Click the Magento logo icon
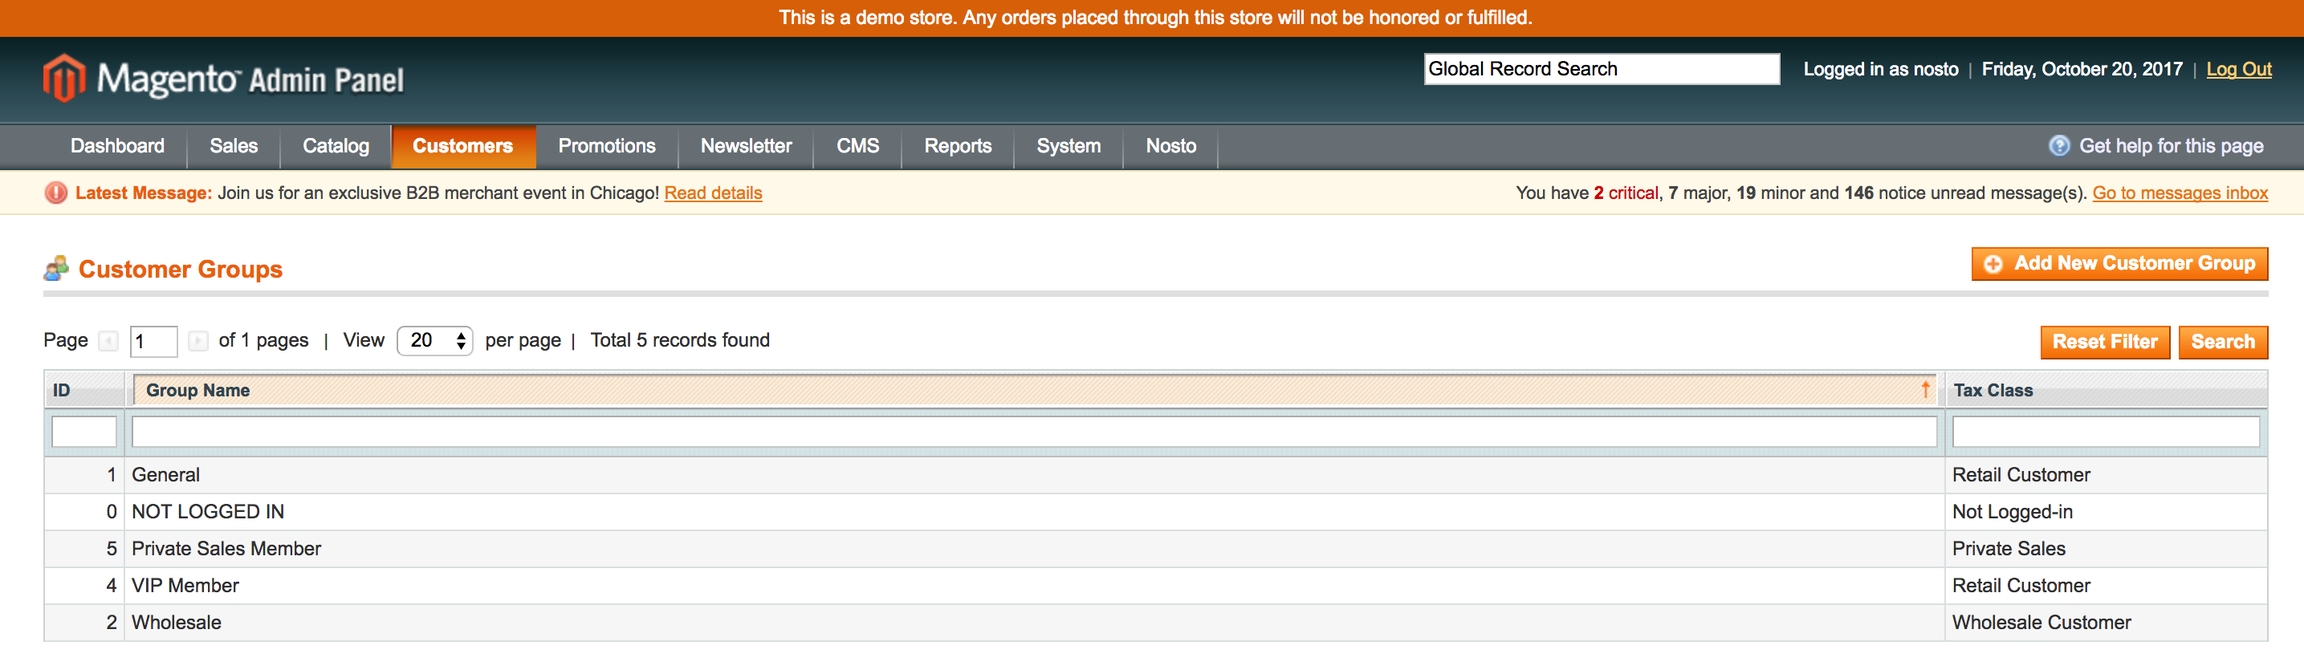 pyautogui.click(x=64, y=78)
